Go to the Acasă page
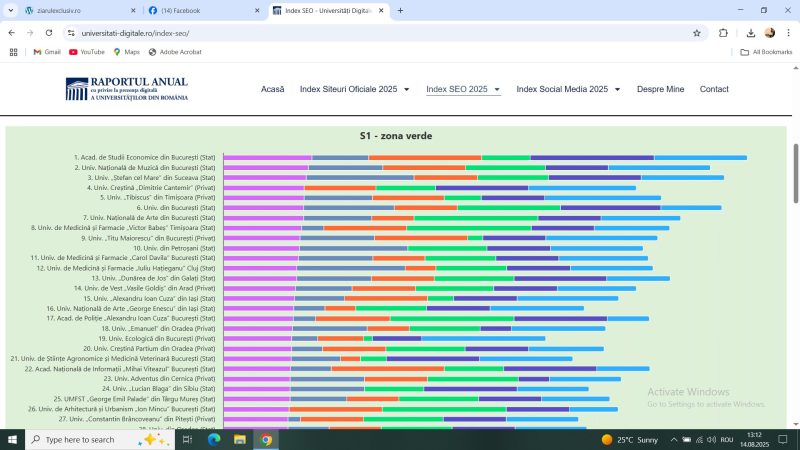Screen dimensions: 800x450 pos(272,89)
